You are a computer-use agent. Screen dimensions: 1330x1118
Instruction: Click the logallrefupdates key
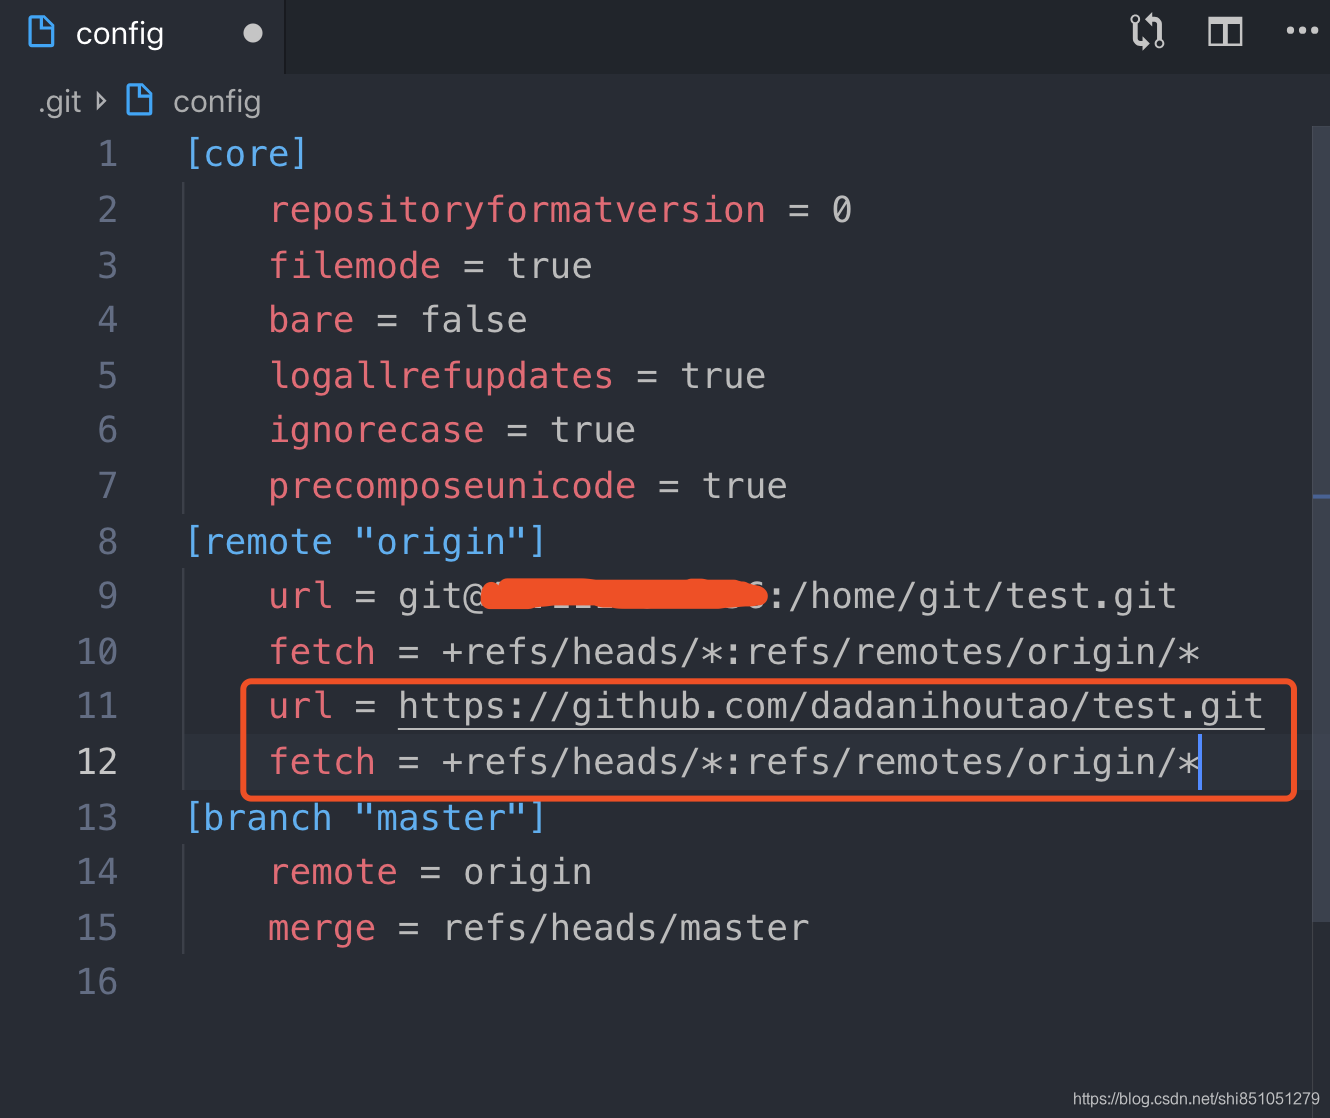(440, 376)
